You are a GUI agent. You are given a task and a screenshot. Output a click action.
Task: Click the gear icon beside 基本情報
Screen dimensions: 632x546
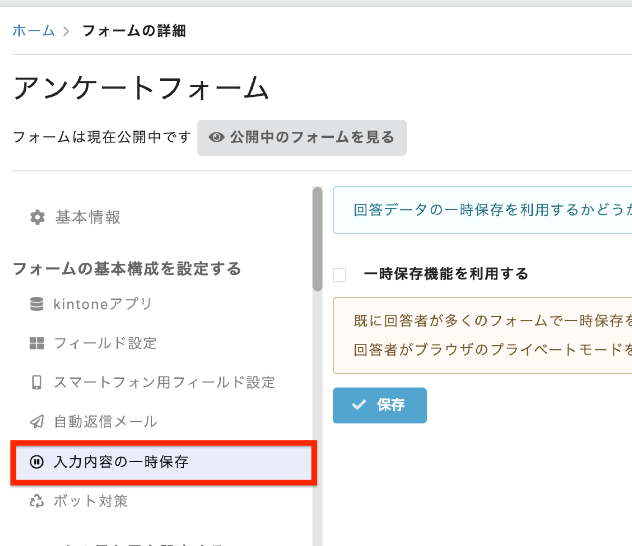[37, 217]
